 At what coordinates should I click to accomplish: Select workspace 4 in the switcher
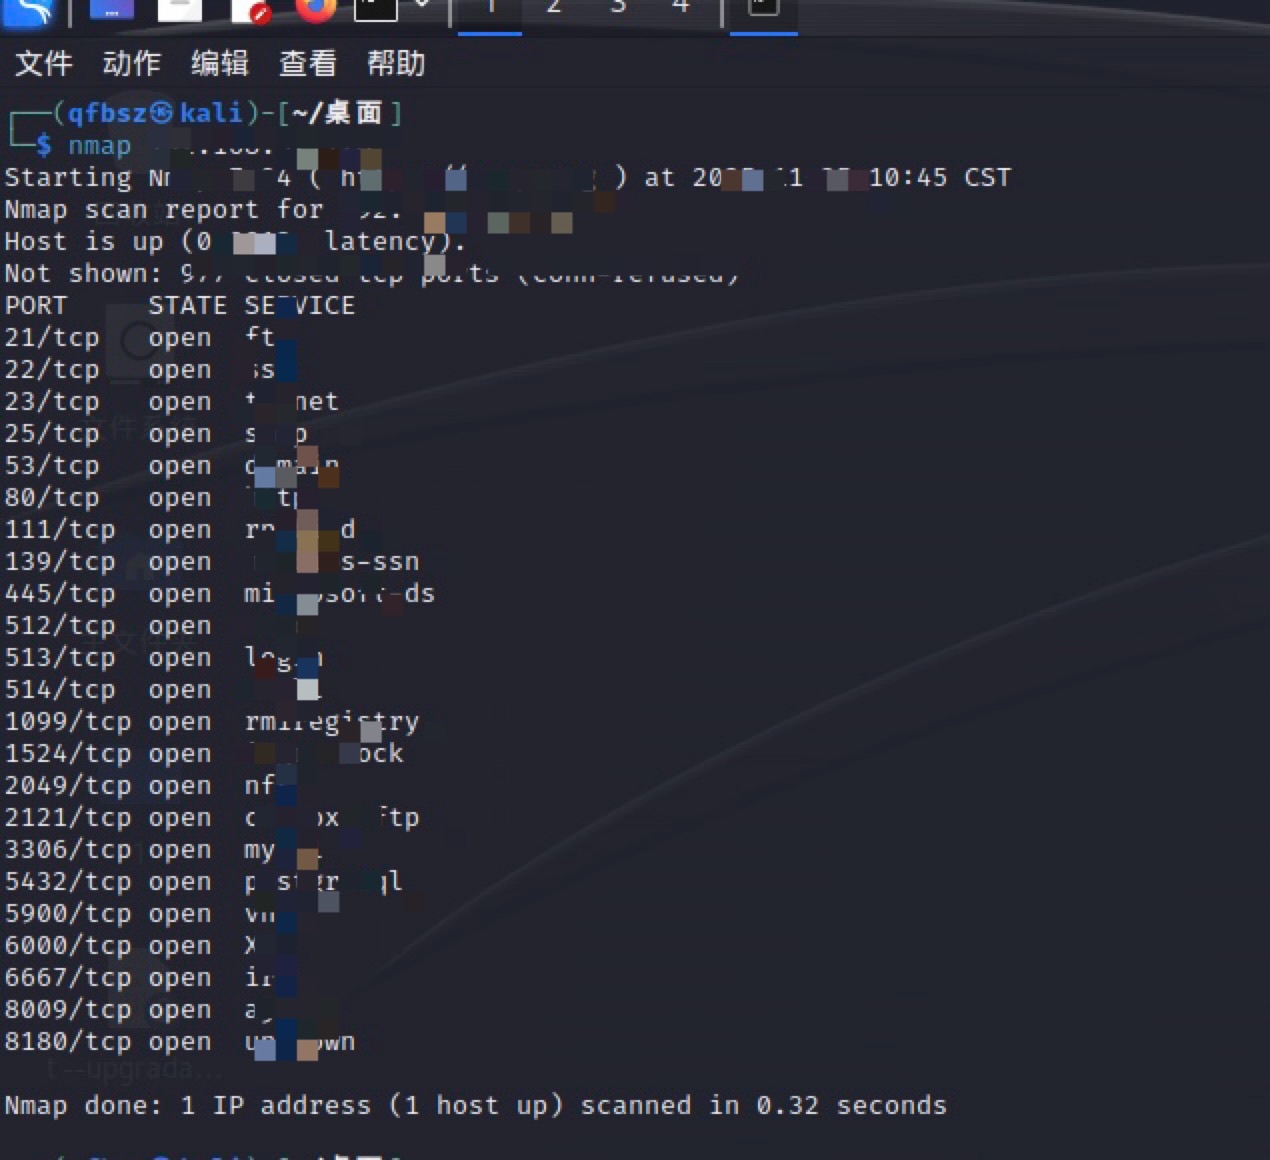coord(680,8)
